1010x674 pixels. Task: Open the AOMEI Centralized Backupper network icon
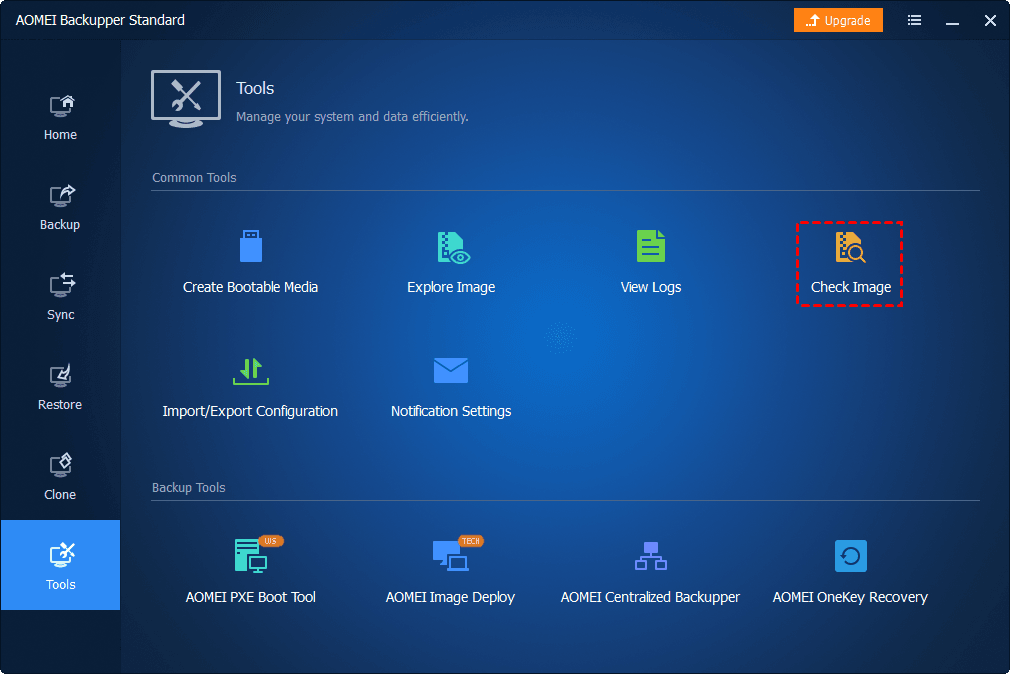click(651, 556)
